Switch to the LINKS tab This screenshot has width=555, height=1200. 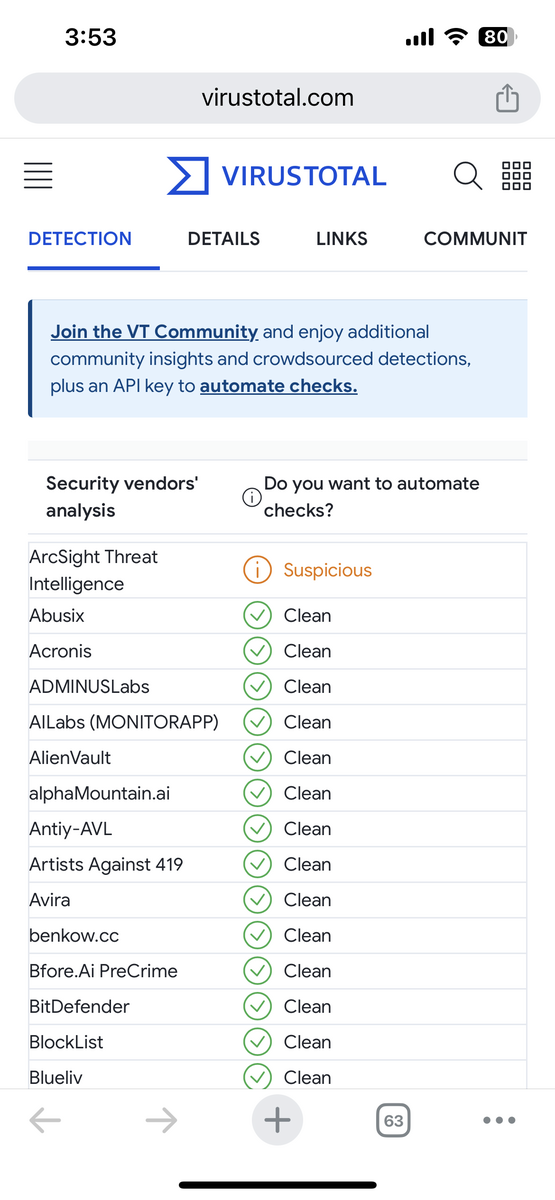tap(342, 239)
